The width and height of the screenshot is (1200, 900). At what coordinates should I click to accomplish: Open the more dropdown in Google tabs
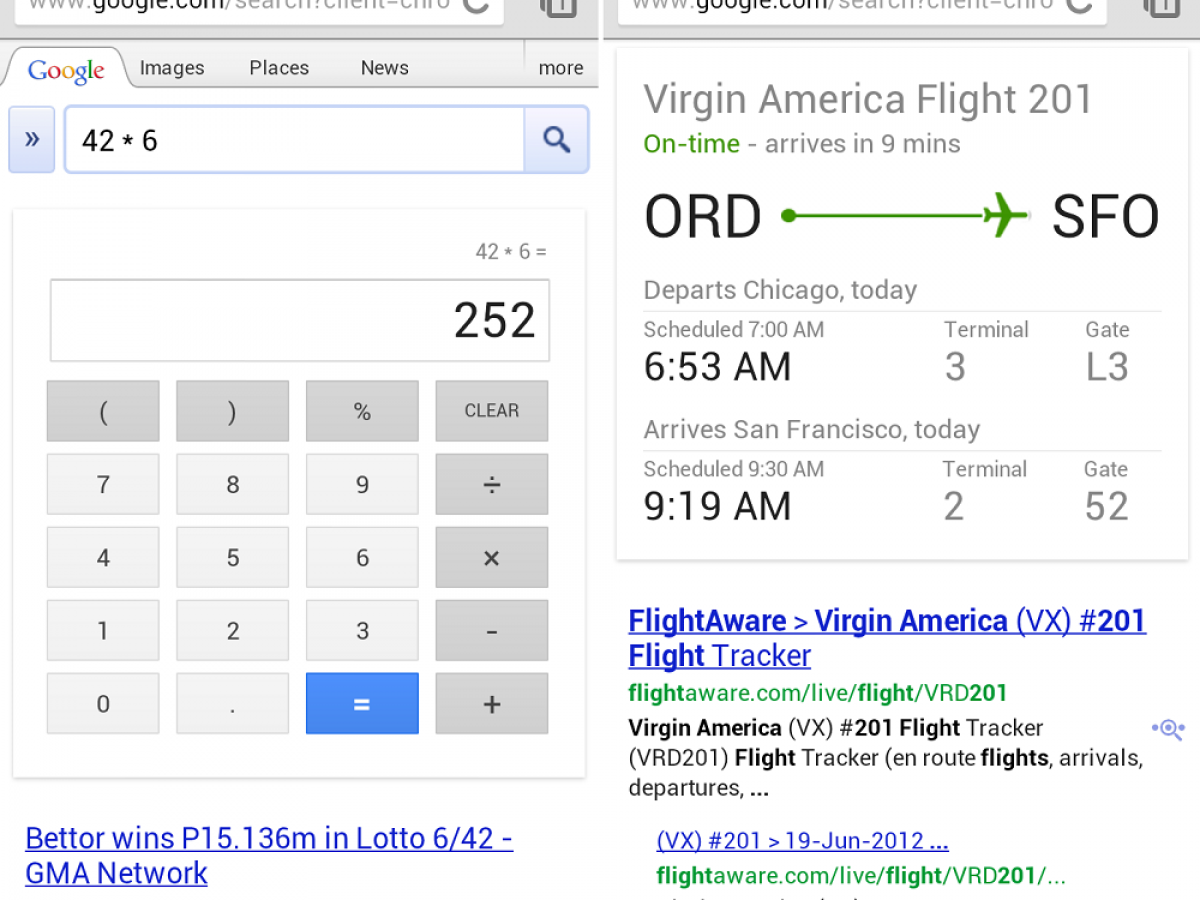click(x=560, y=68)
